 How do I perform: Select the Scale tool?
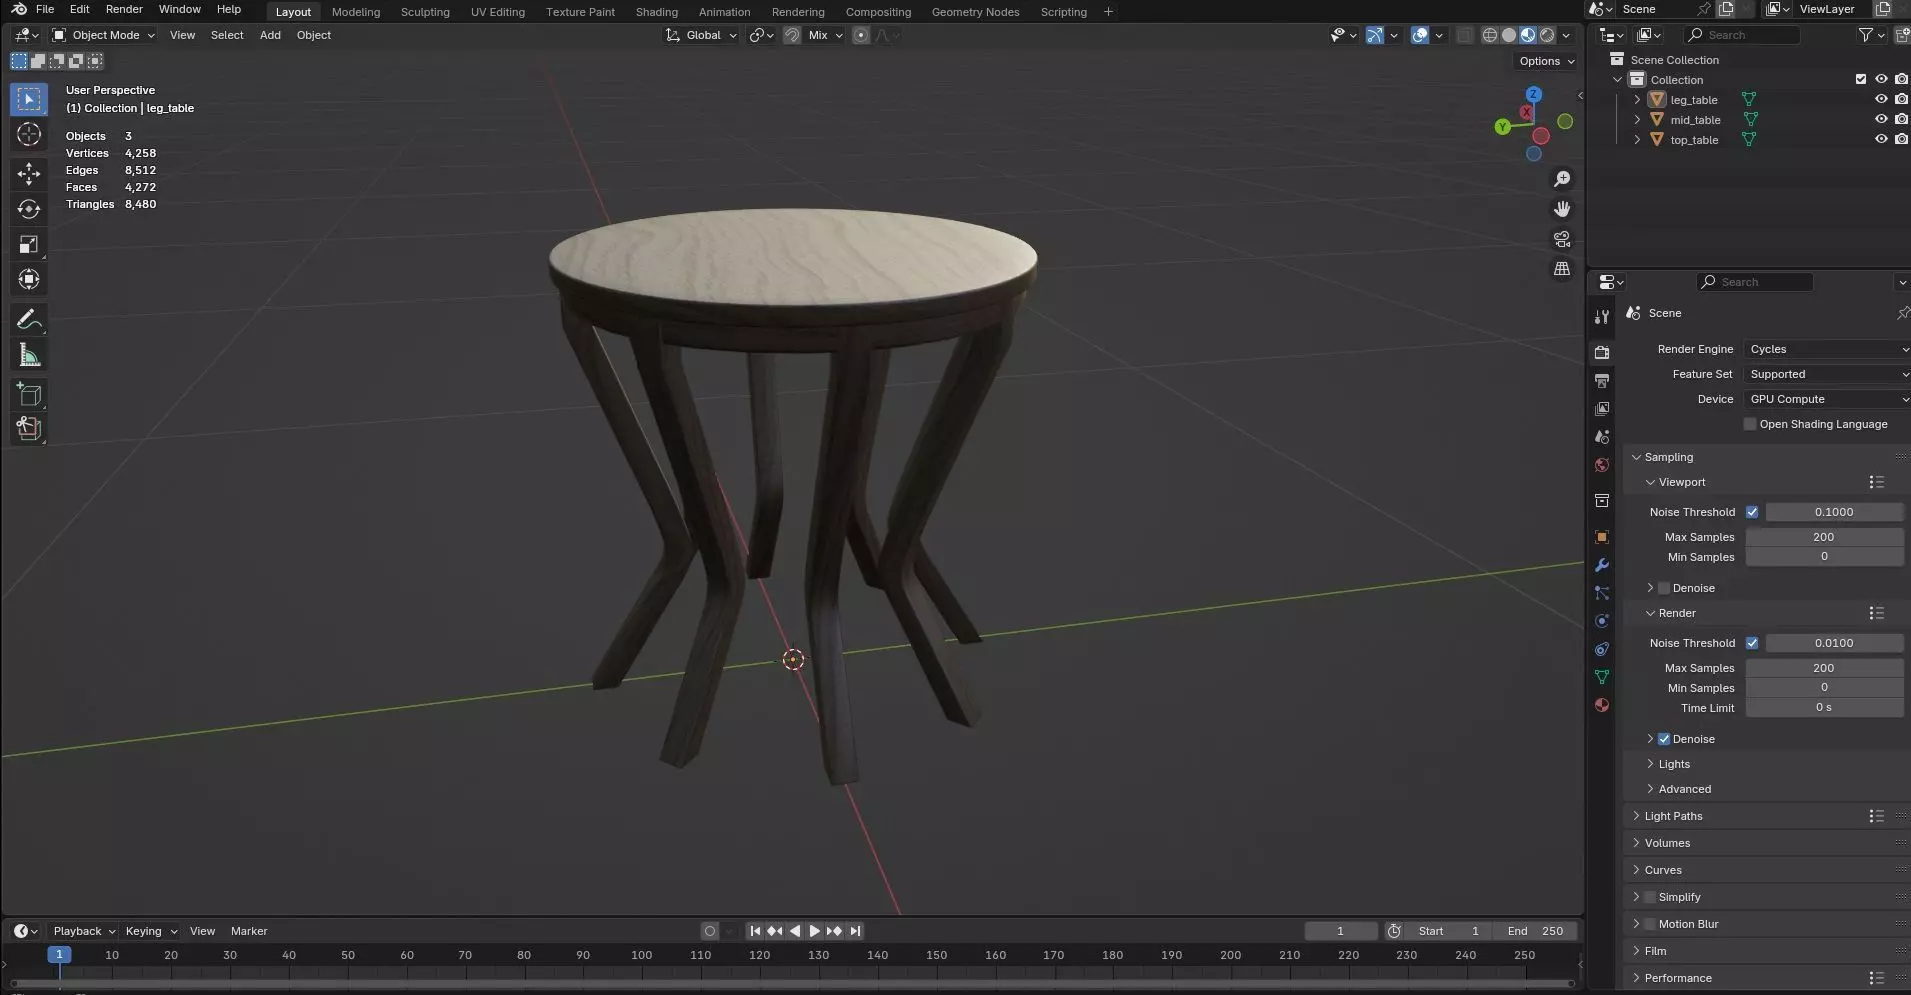[x=29, y=244]
